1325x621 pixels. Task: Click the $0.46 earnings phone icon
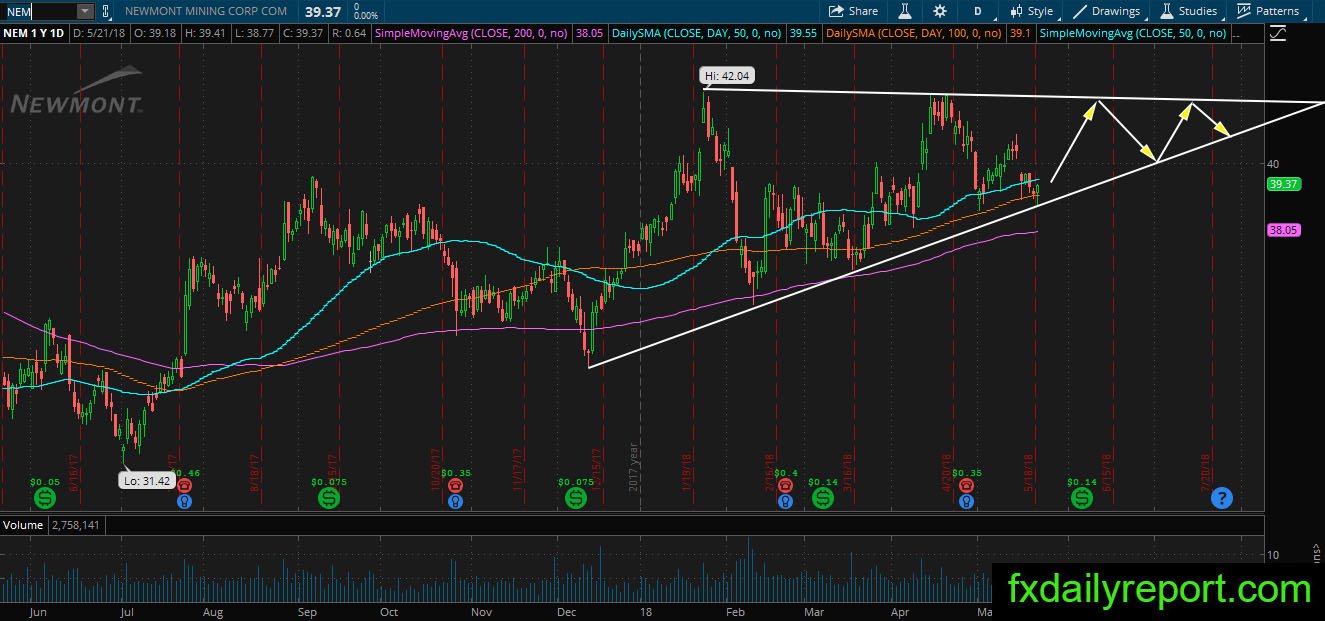(185, 486)
